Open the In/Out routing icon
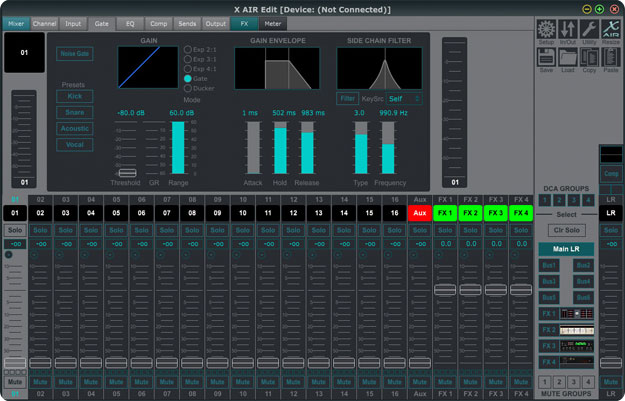Screen dimensions: 625x401 pos(568,29)
